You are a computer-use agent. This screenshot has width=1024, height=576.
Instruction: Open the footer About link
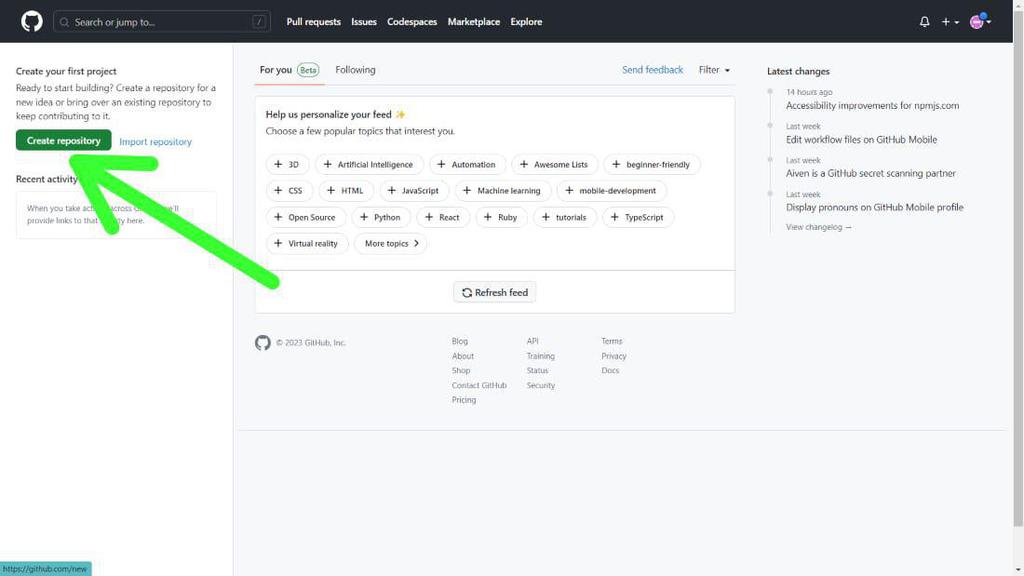(x=462, y=357)
